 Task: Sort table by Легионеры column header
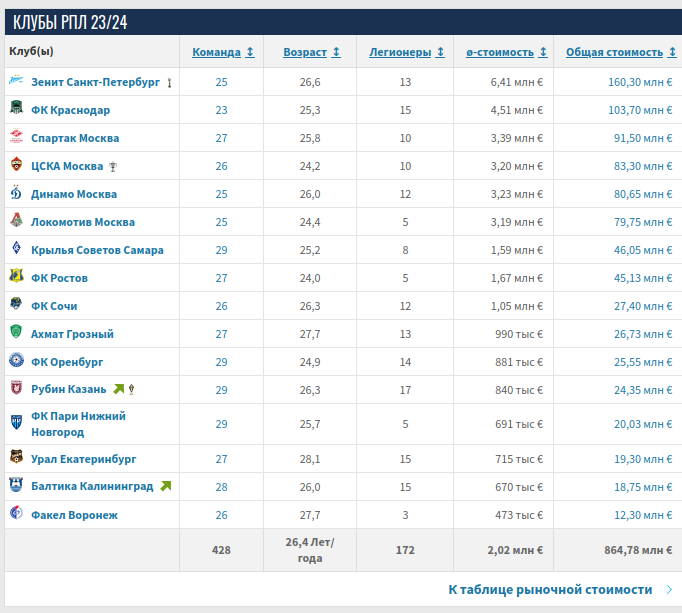coord(400,52)
